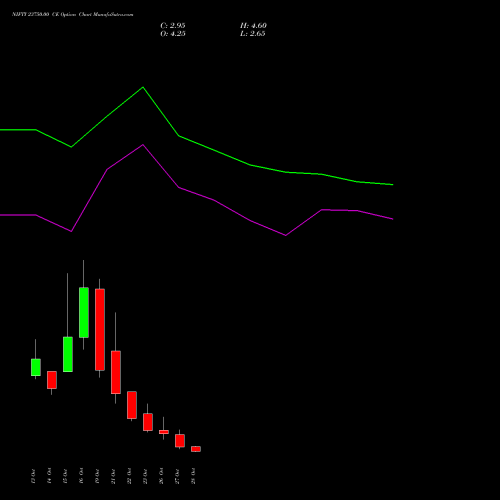The width and height of the screenshot is (500, 500).
Task: Click the 23 Oct date label
Action: (145, 476)
